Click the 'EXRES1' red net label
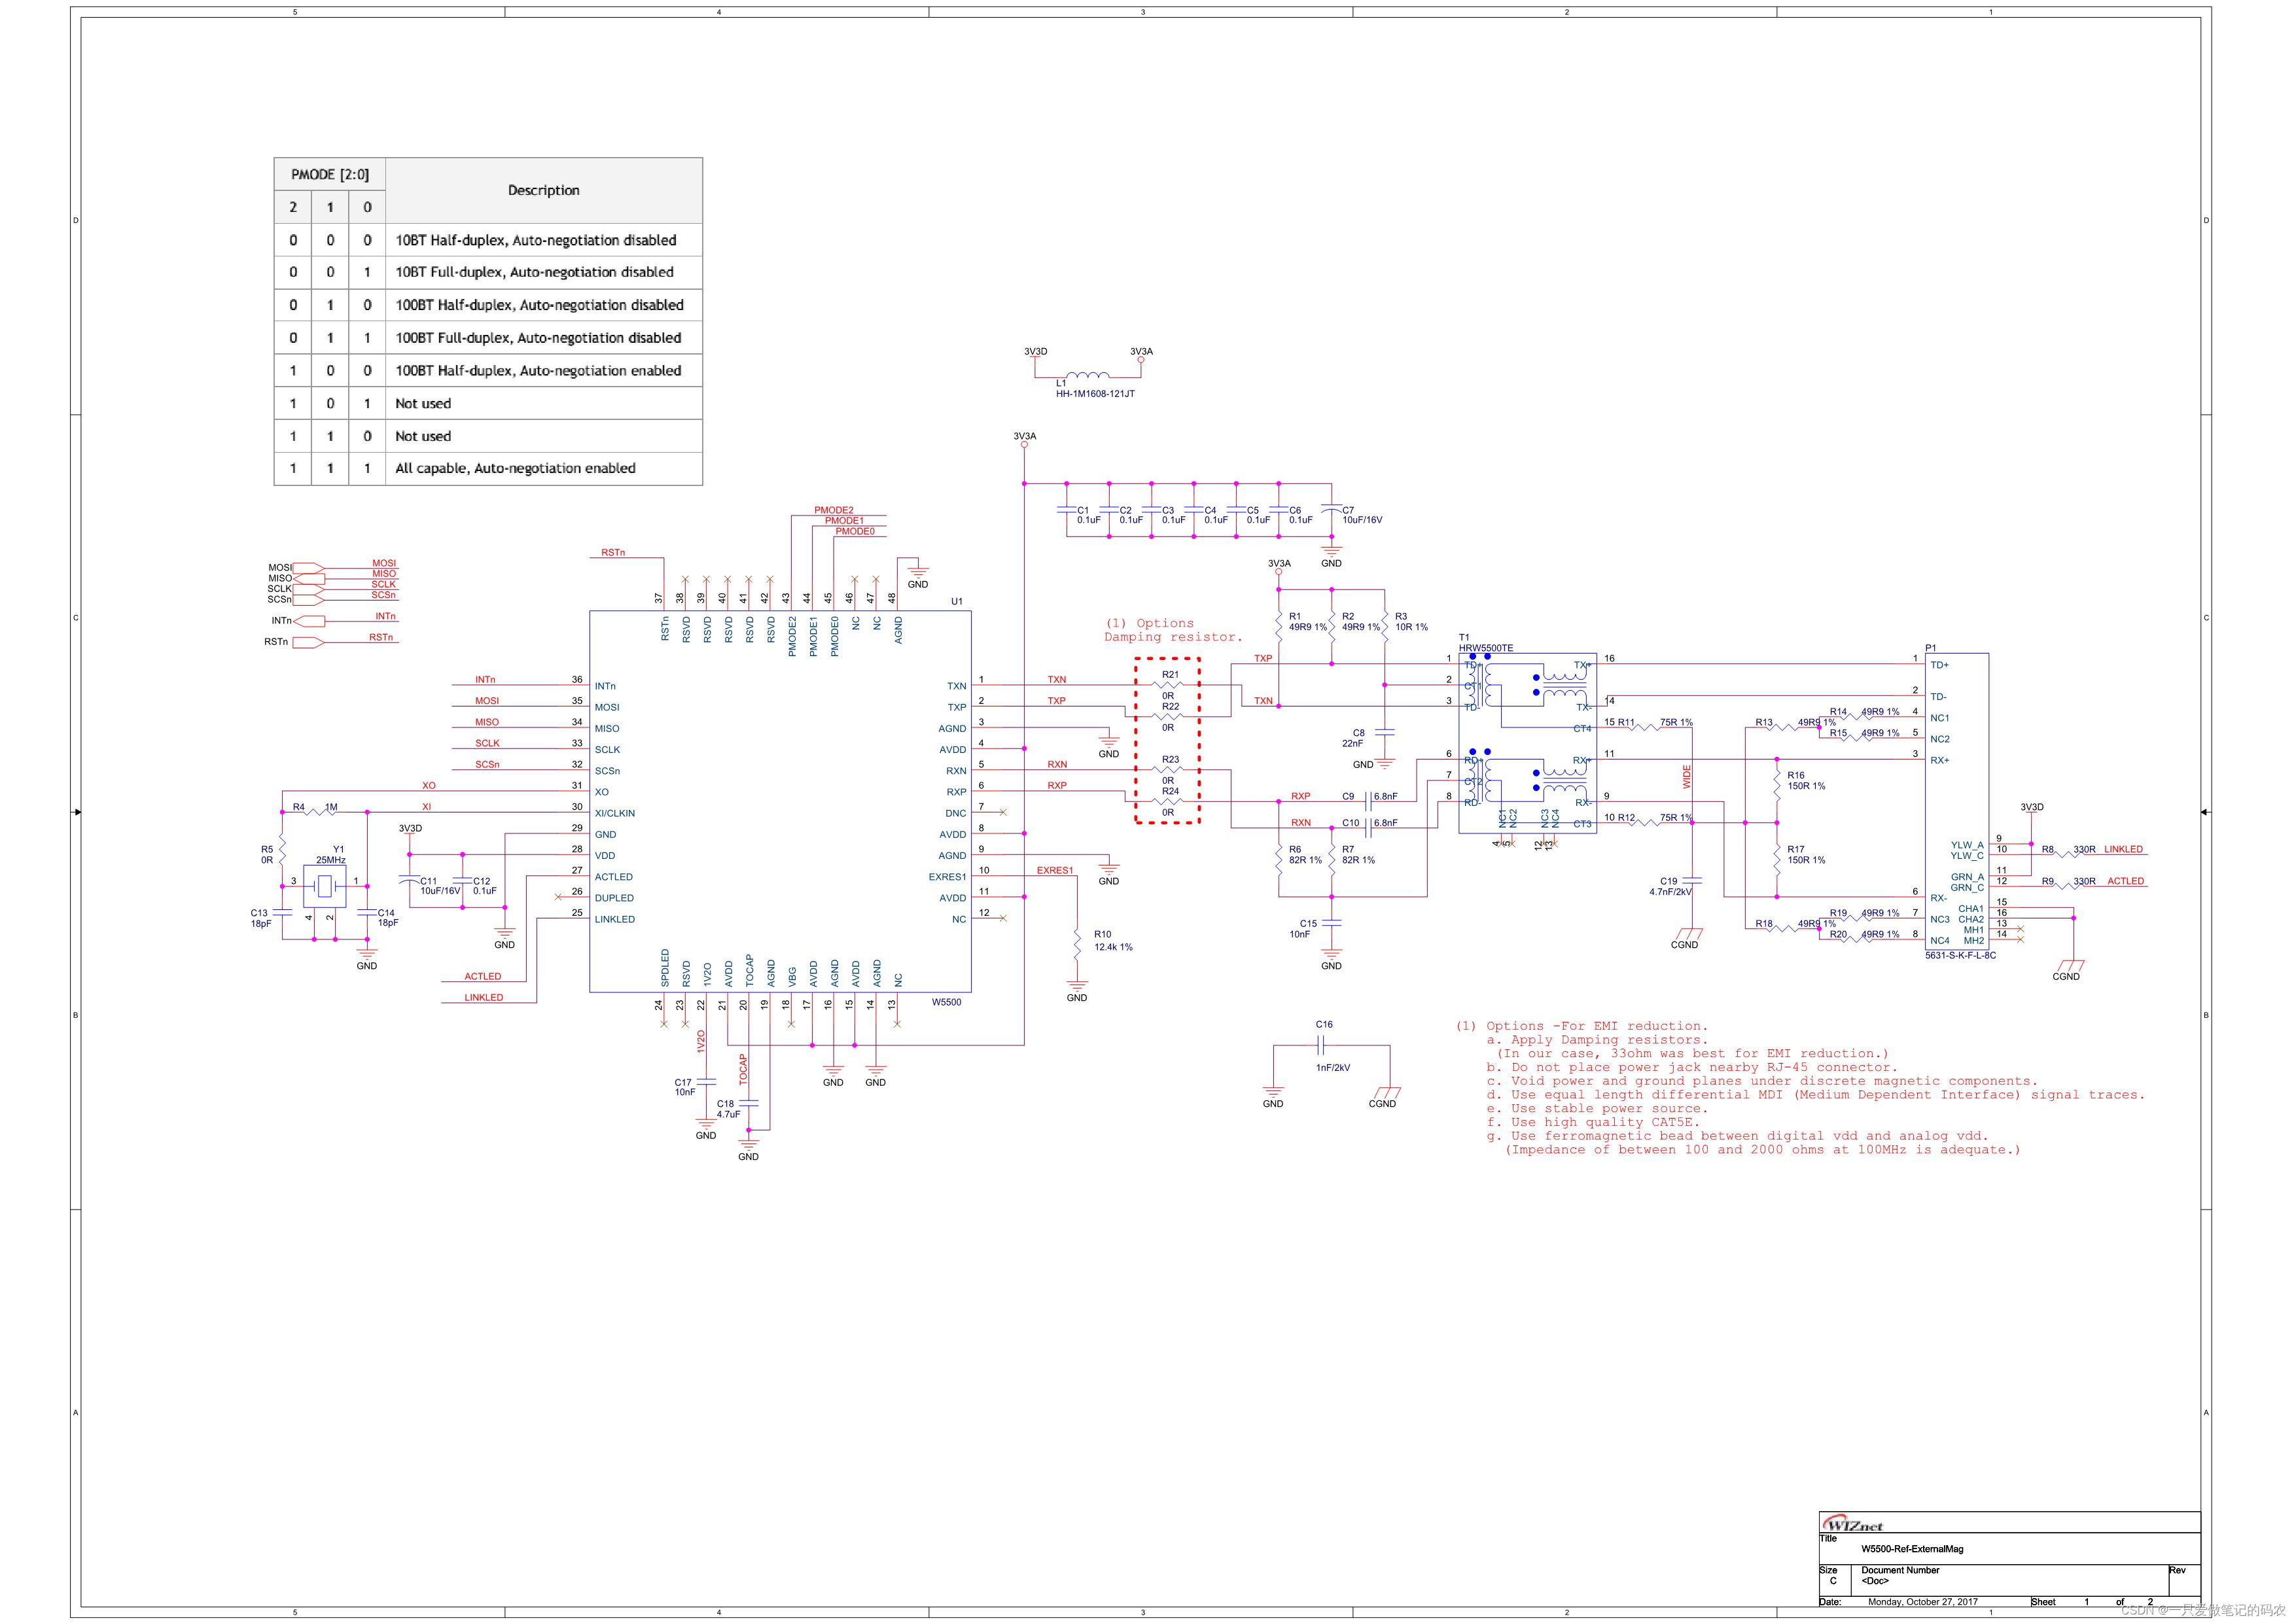 pos(1055,870)
